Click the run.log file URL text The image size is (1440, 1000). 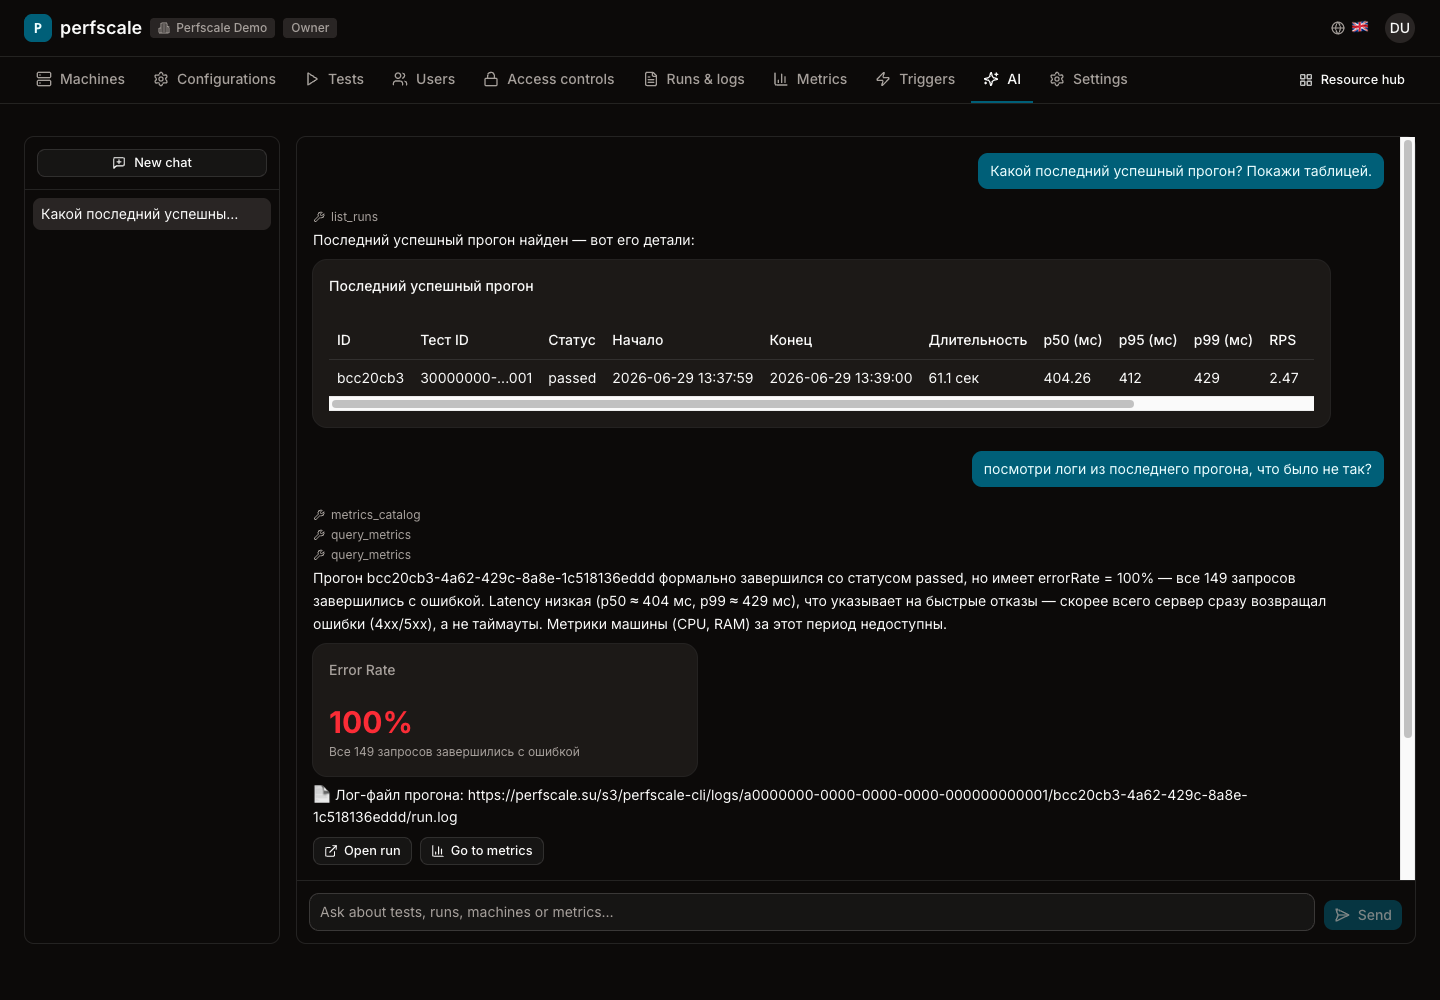pyautogui.click(x=780, y=806)
